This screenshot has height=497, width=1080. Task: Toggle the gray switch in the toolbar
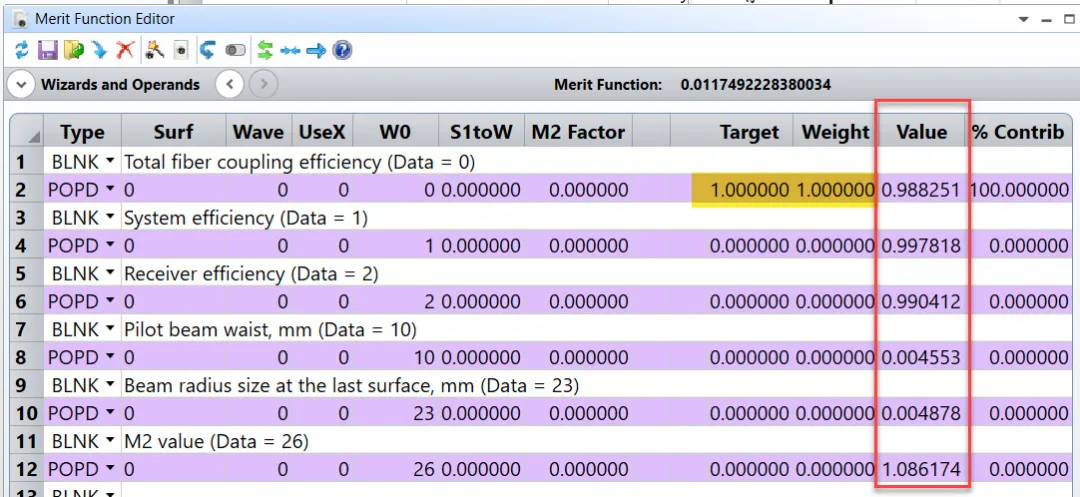pos(236,49)
